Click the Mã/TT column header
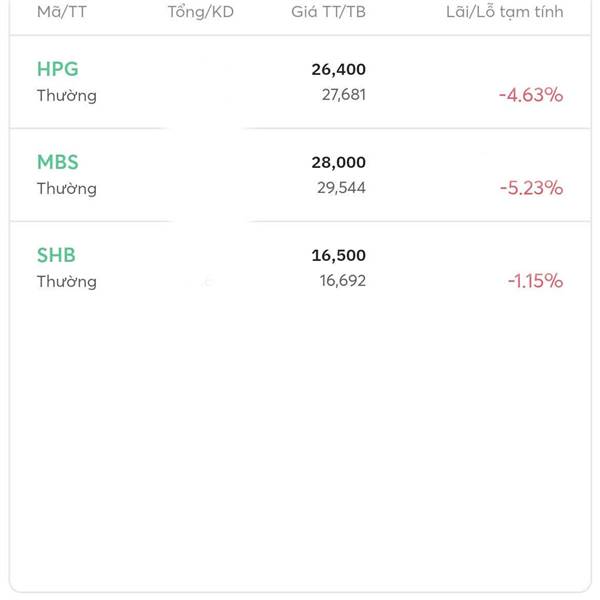The image size is (600, 600). click(62, 12)
